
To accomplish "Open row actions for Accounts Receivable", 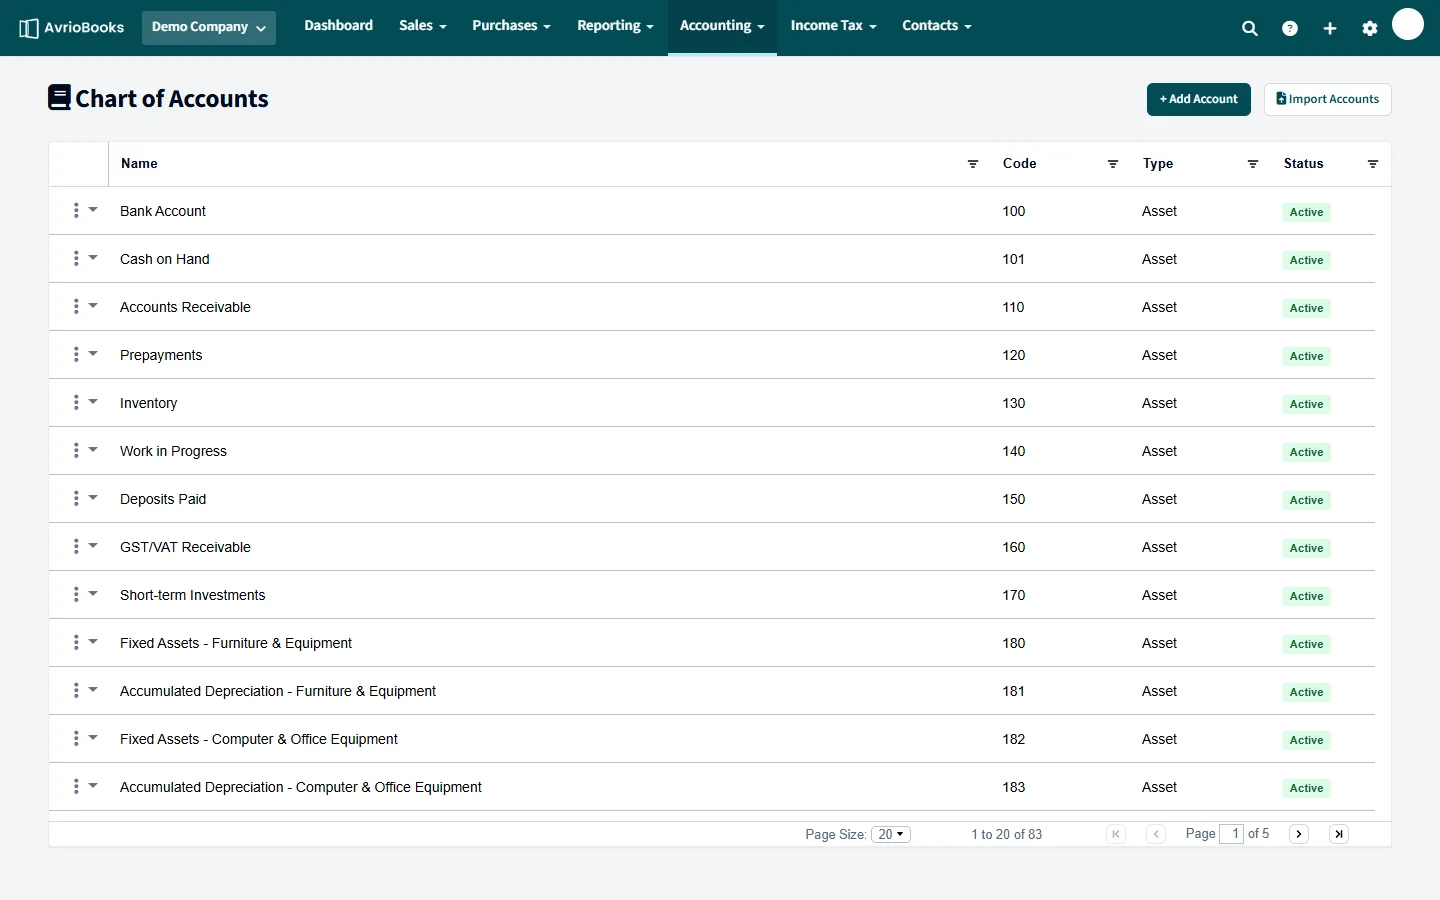I will pos(84,307).
